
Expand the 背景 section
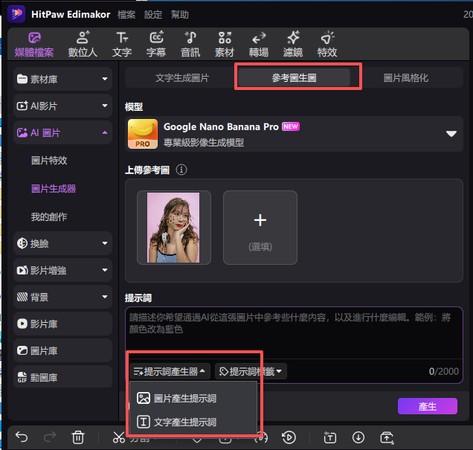(x=63, y=297)
